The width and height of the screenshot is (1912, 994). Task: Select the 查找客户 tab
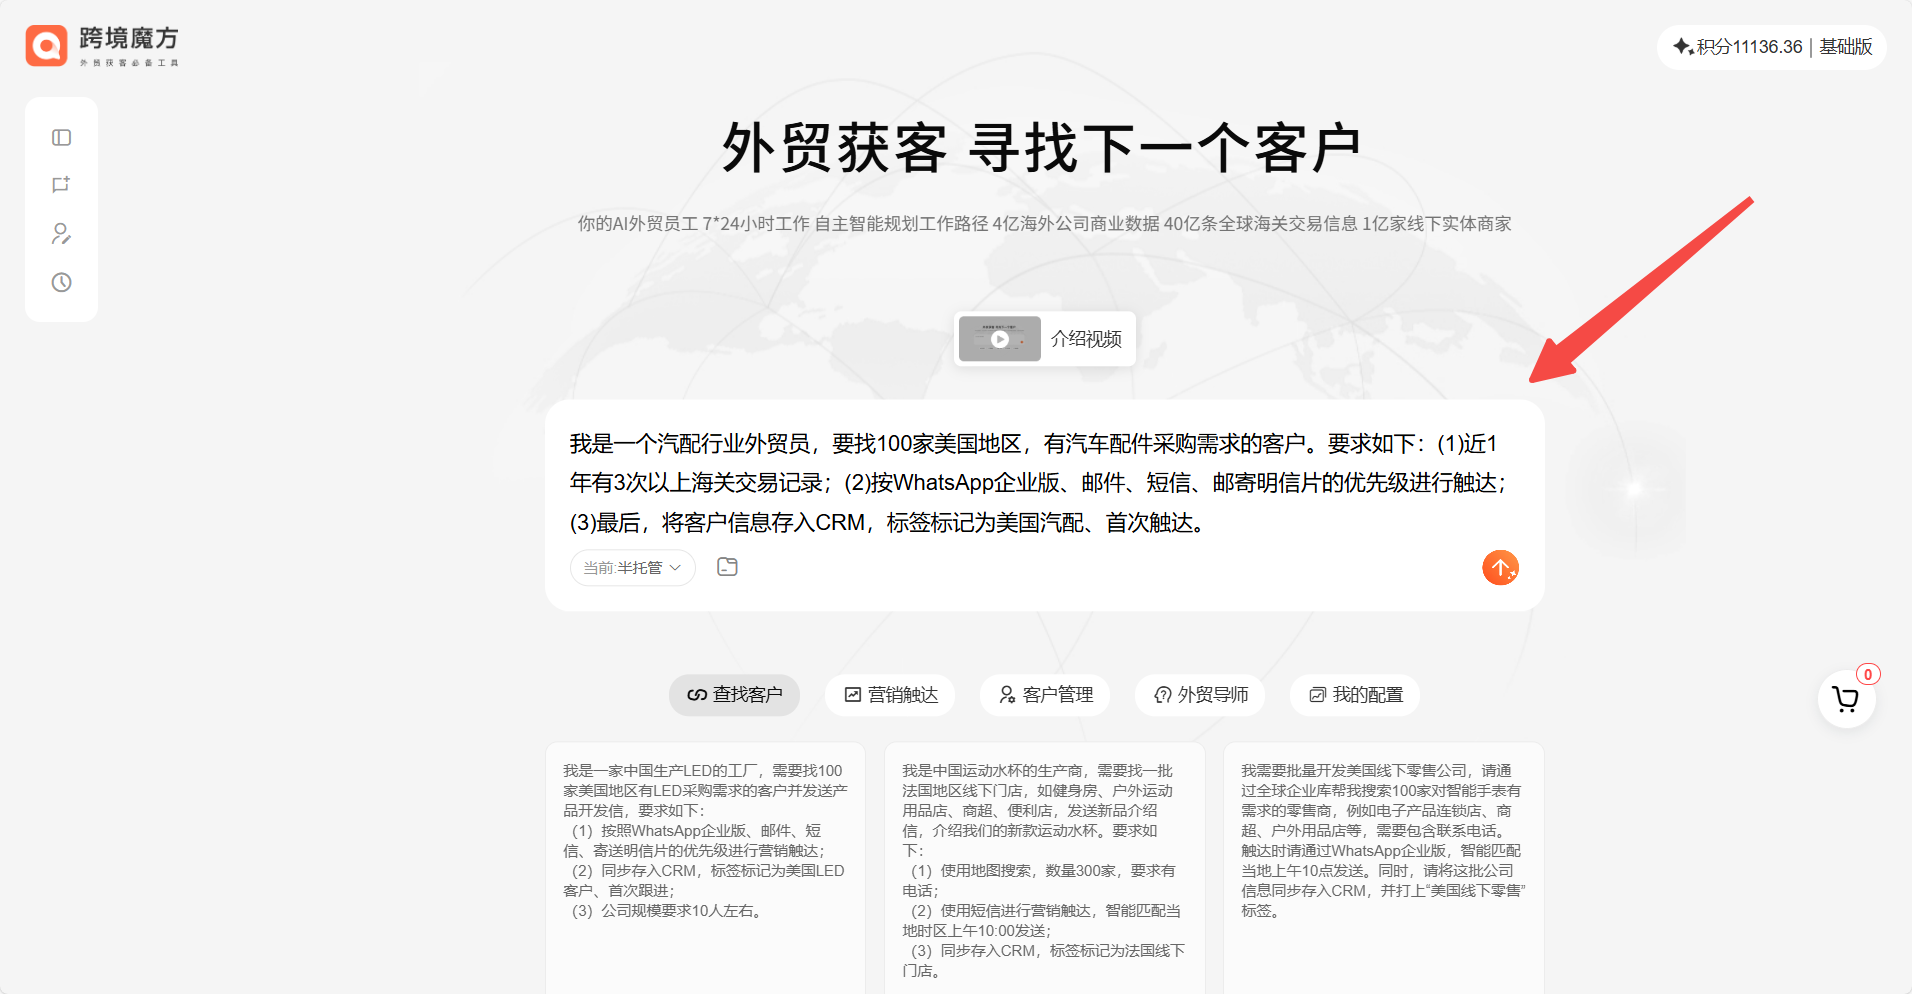[734, 695]
